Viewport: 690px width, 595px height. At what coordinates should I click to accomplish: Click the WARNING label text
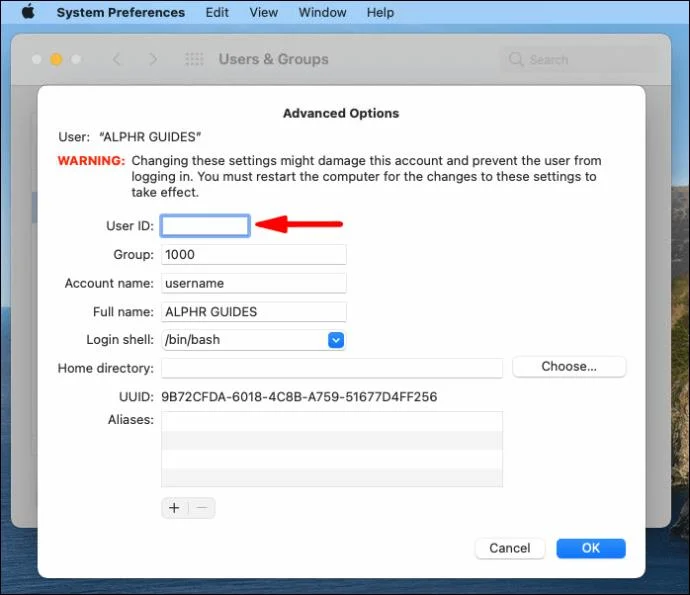coord(92,161)
